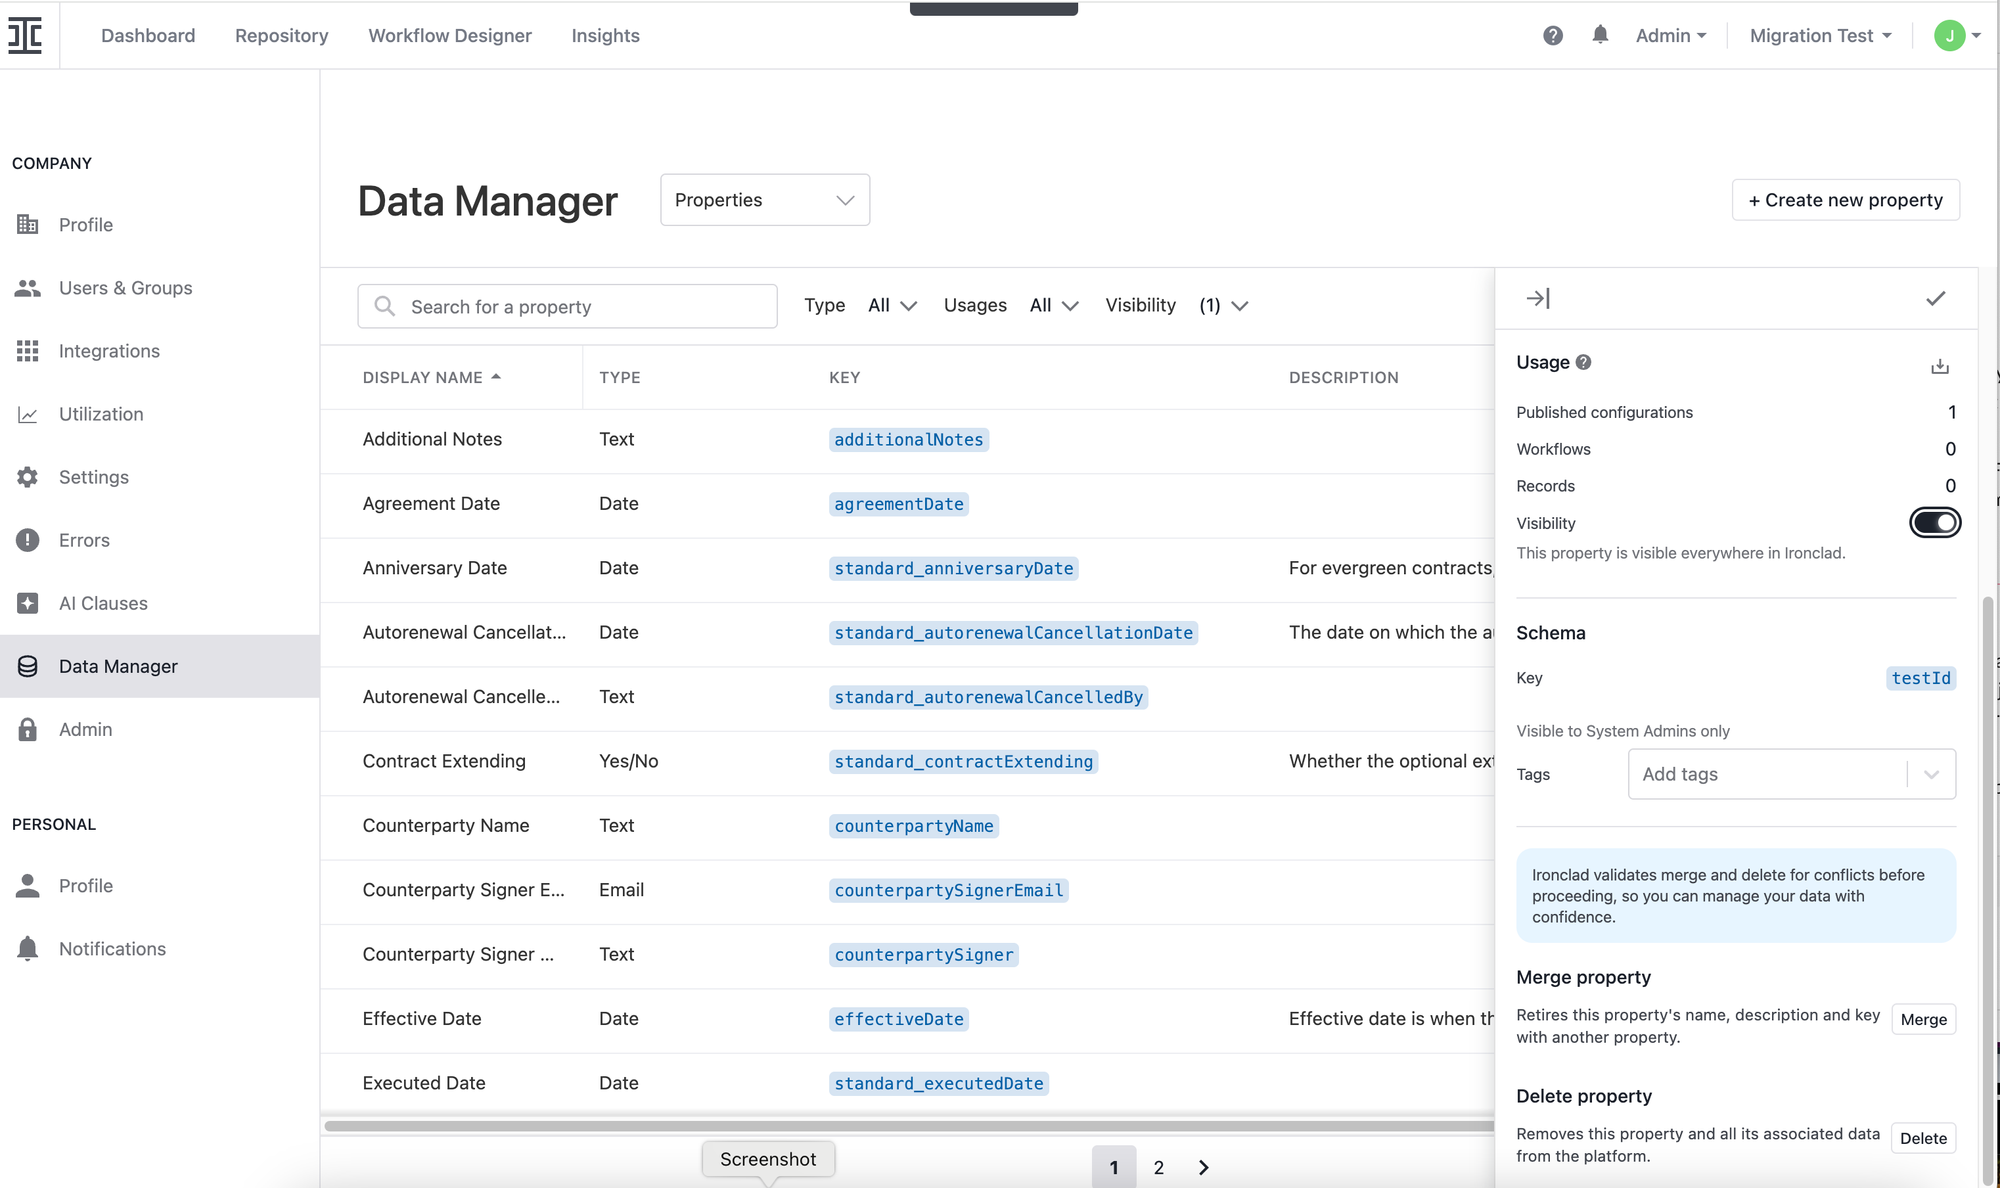Open the Repository tab
Screen dimensions: 2000x1188
pyautogui.click(x=282, y=35)
